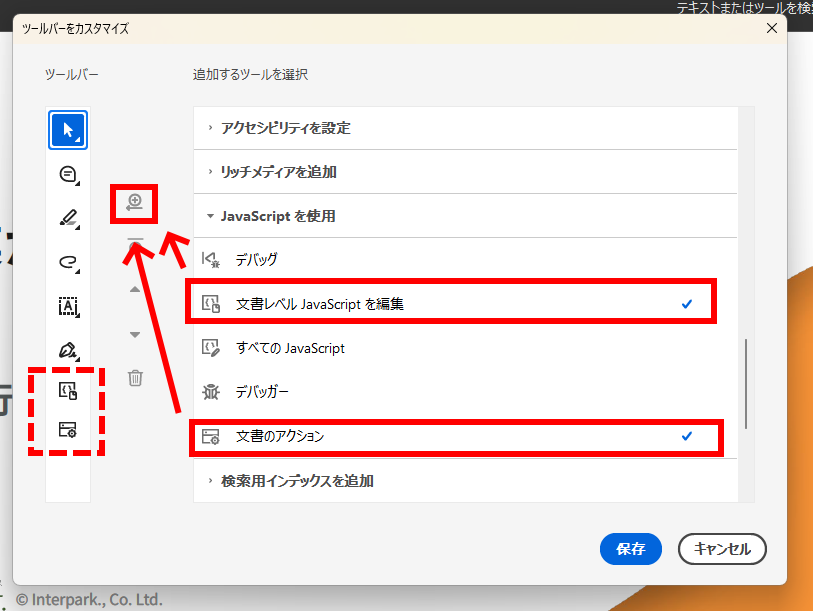Expand リッチメディアを追加 section
813x611 pixels.
click(278, 172)
